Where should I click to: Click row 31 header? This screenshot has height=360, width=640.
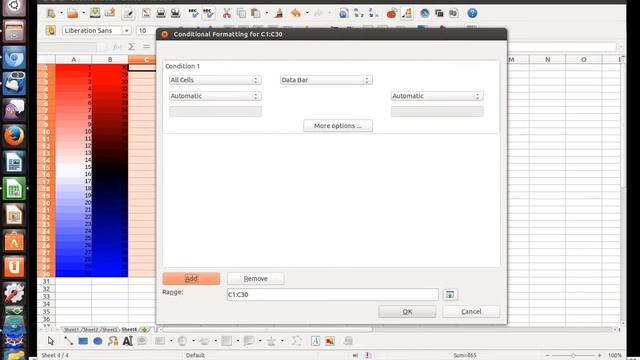46,281
